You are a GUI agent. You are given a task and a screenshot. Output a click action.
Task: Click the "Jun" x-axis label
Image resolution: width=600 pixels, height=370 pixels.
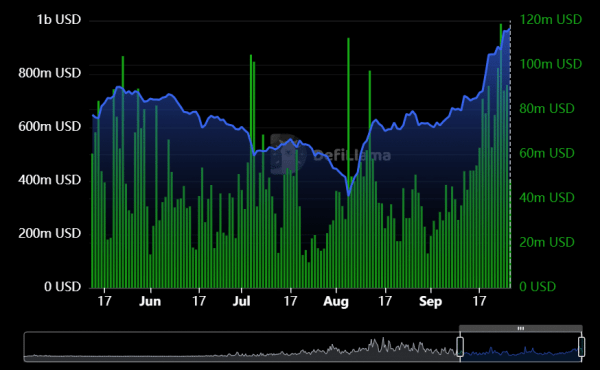tap(150, 302)
